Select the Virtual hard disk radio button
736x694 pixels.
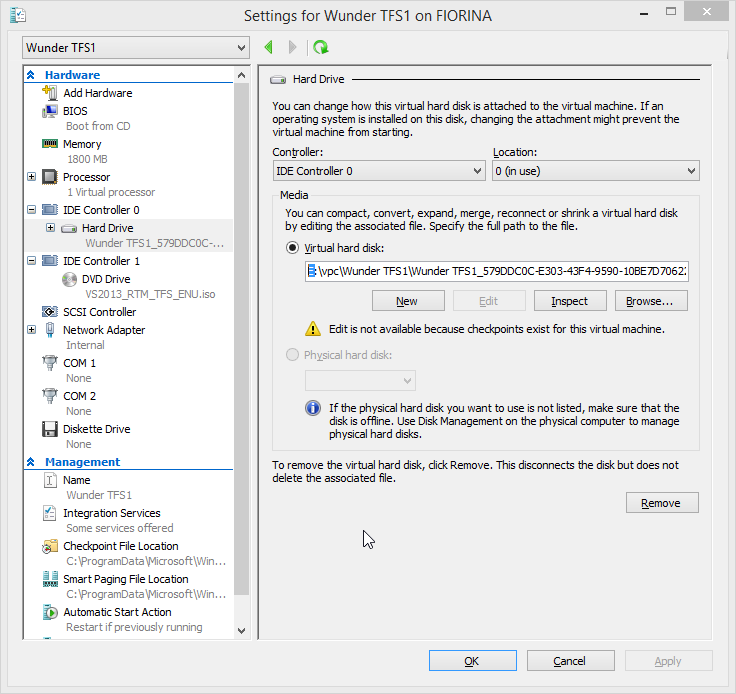[292, 248]
